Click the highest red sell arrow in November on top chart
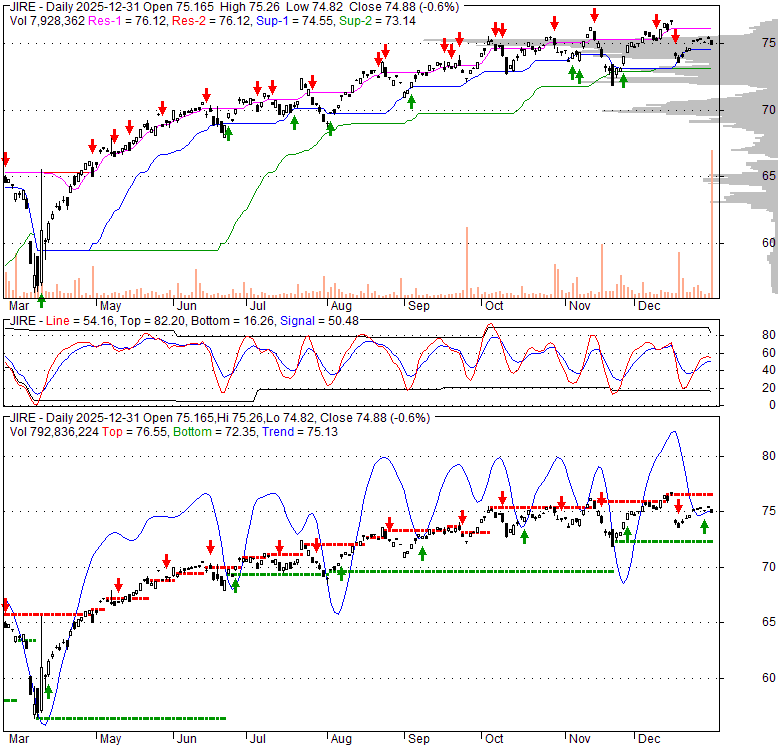The image size is (780, 745). 594,15
